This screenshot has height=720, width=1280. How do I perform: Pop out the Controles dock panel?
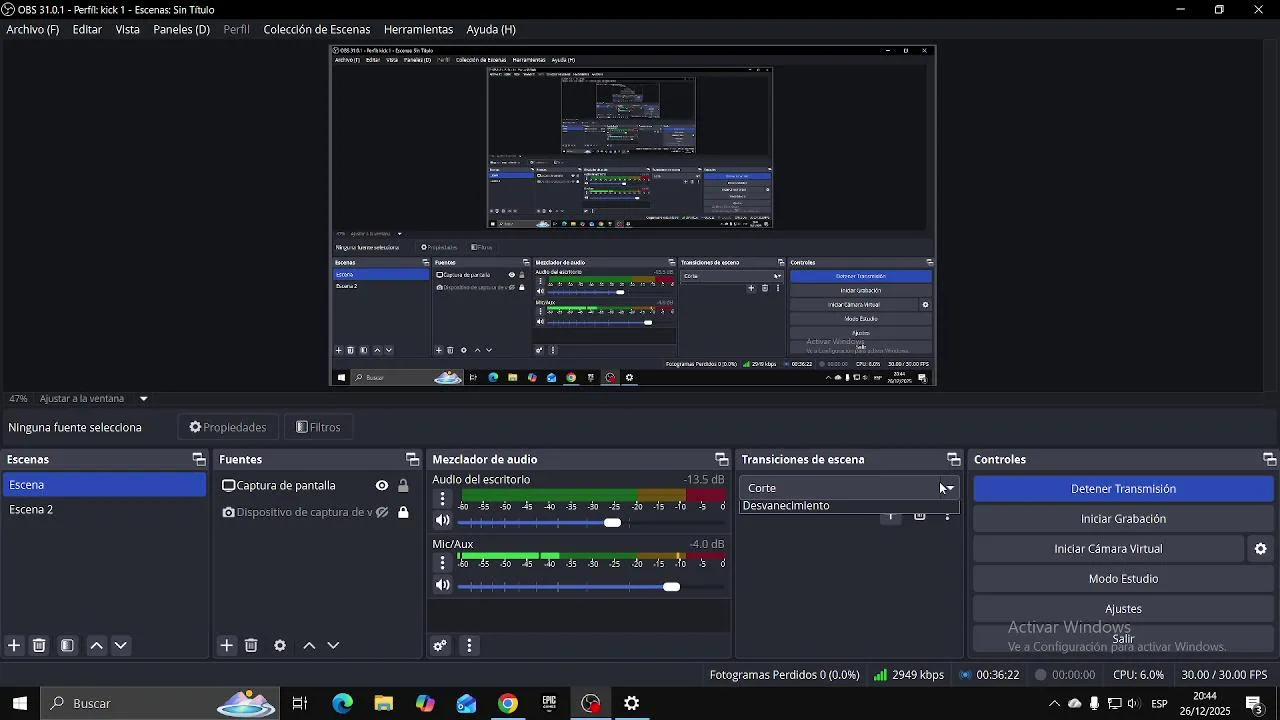coord(1270,460)
